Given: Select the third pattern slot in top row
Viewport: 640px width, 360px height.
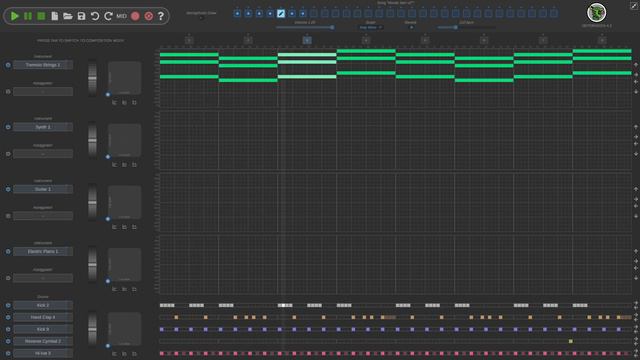Looking at the screenshot, I should (x=259, y=13).
